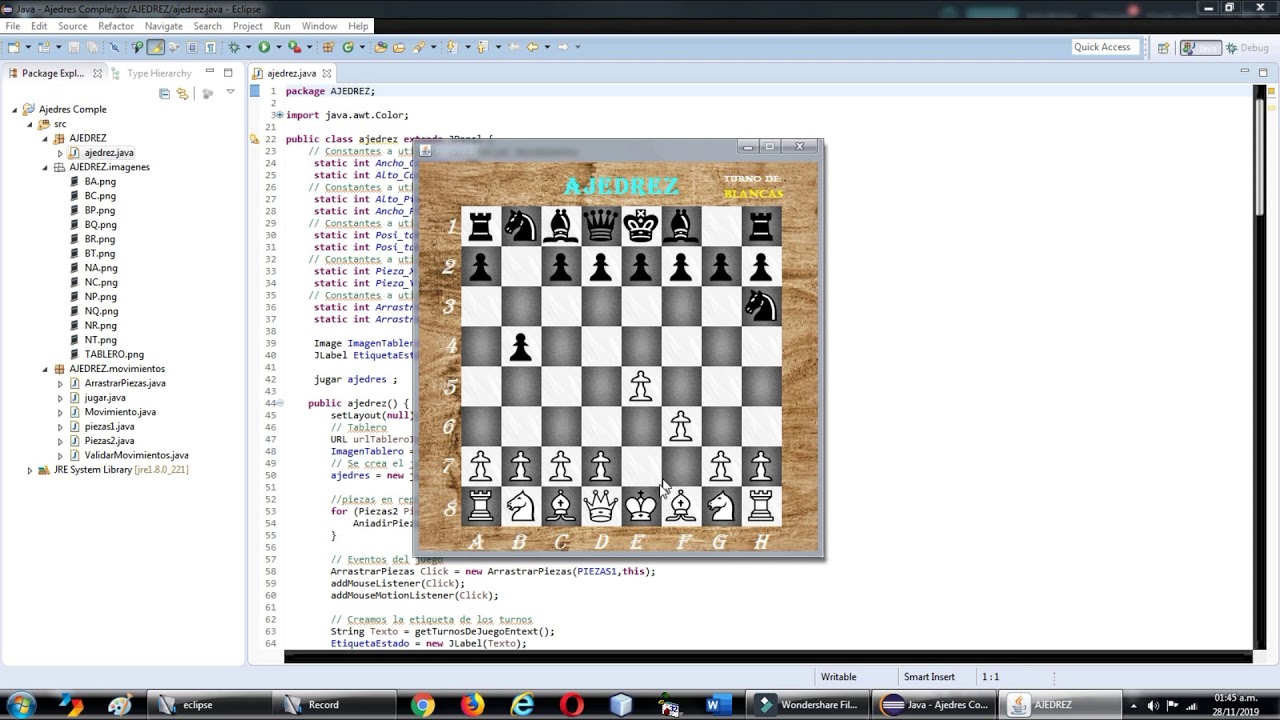Screen dimensions: 1280x720
Task: Click the New Java Package icon
Action: tap(328, 47)
